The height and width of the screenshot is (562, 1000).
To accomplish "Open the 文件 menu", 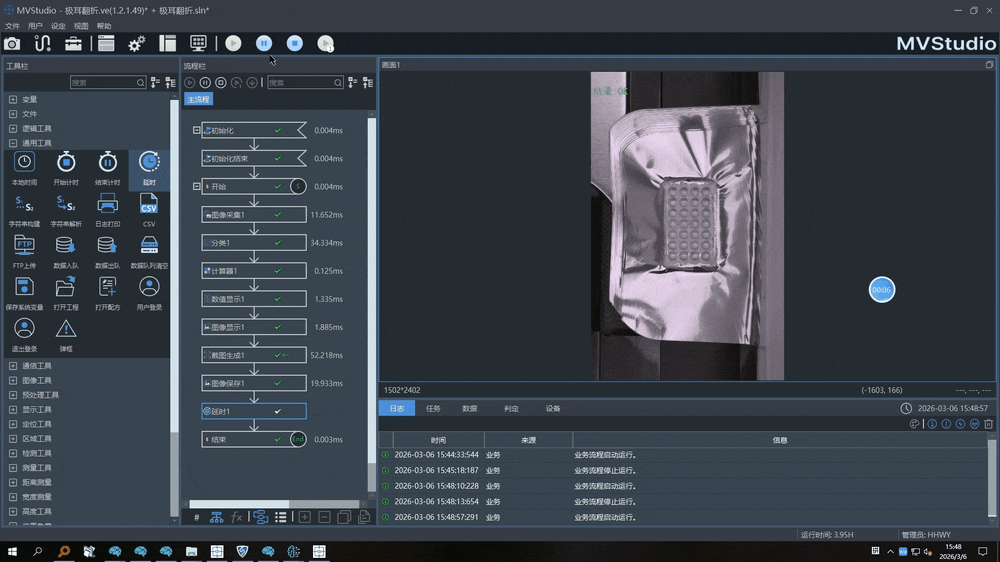I will 12,26.
